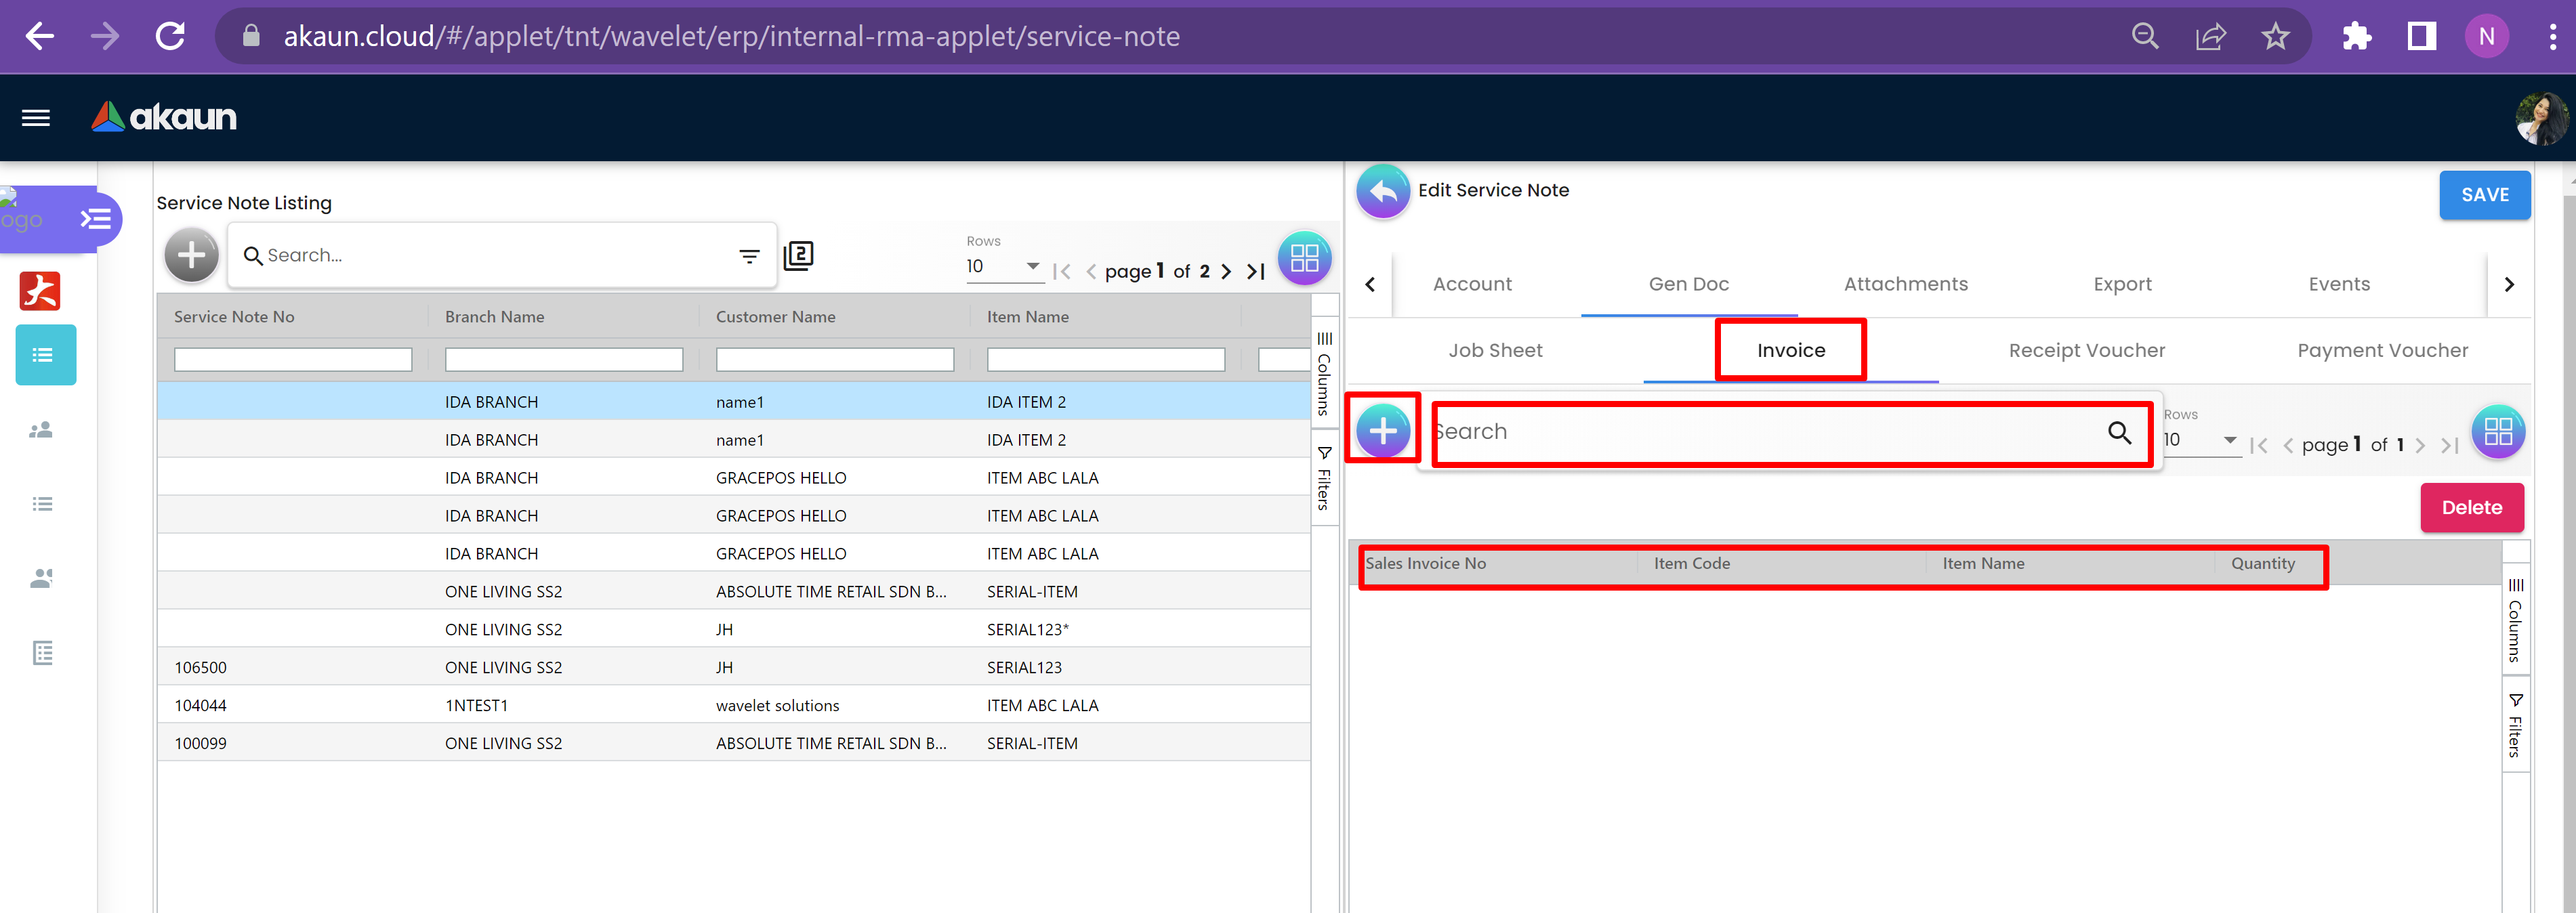Viewport: 2576px width, 913px height.
Task: Click the red PDF-style sidebar icon
Action: point(40,291)
